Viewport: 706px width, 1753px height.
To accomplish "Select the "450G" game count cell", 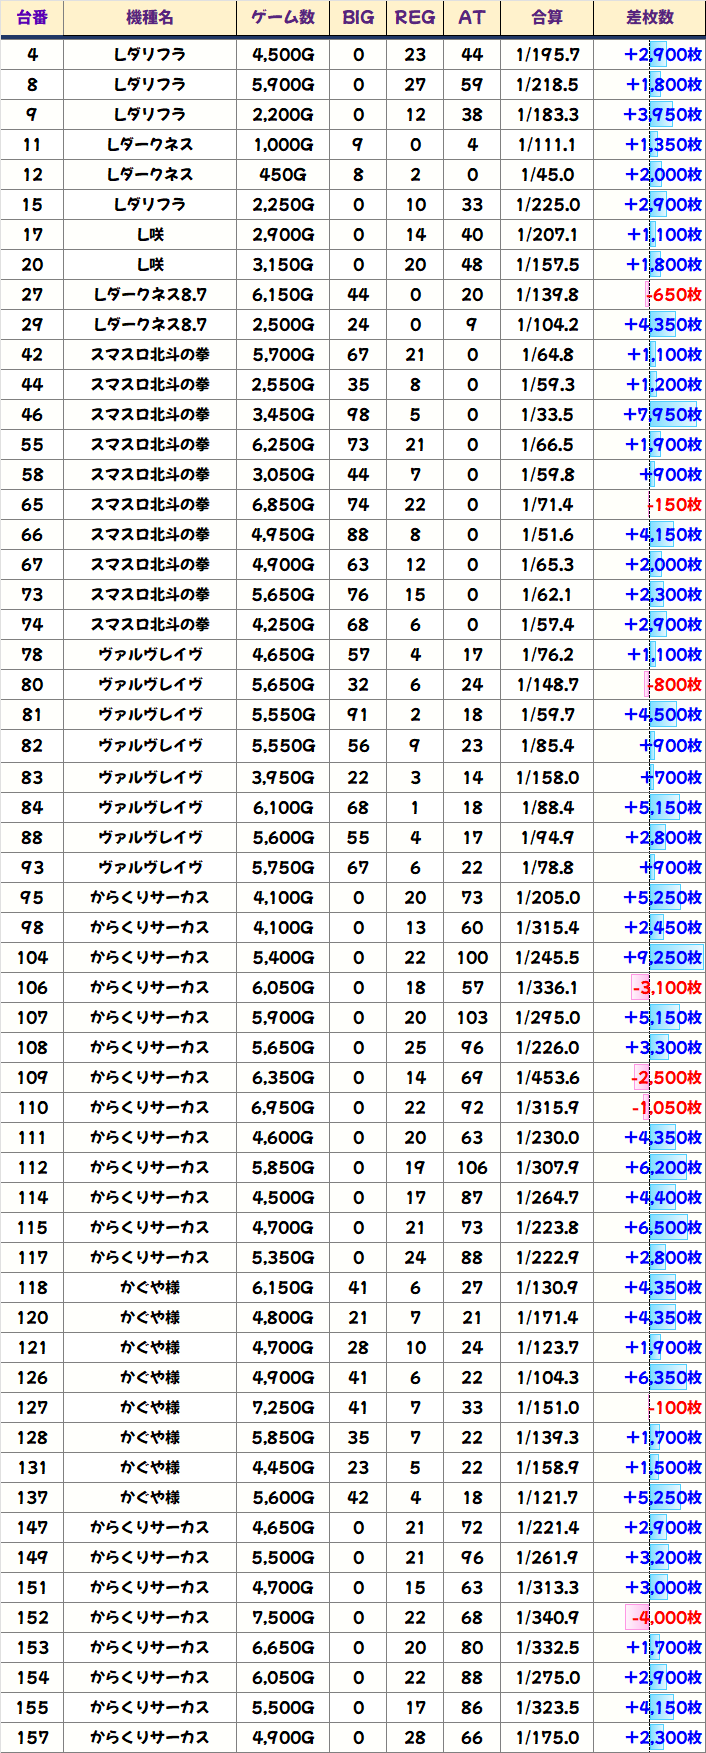I will (283, 175).
